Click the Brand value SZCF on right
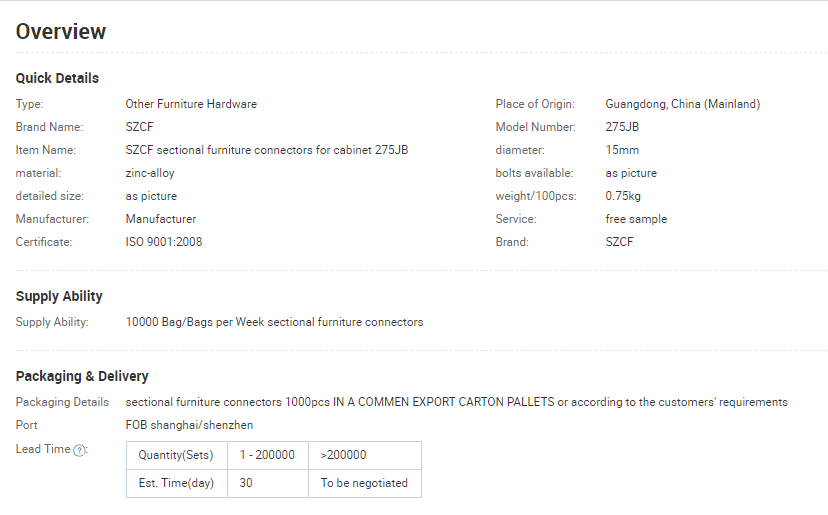The image size is (828, 515). [x=619, y=242]
